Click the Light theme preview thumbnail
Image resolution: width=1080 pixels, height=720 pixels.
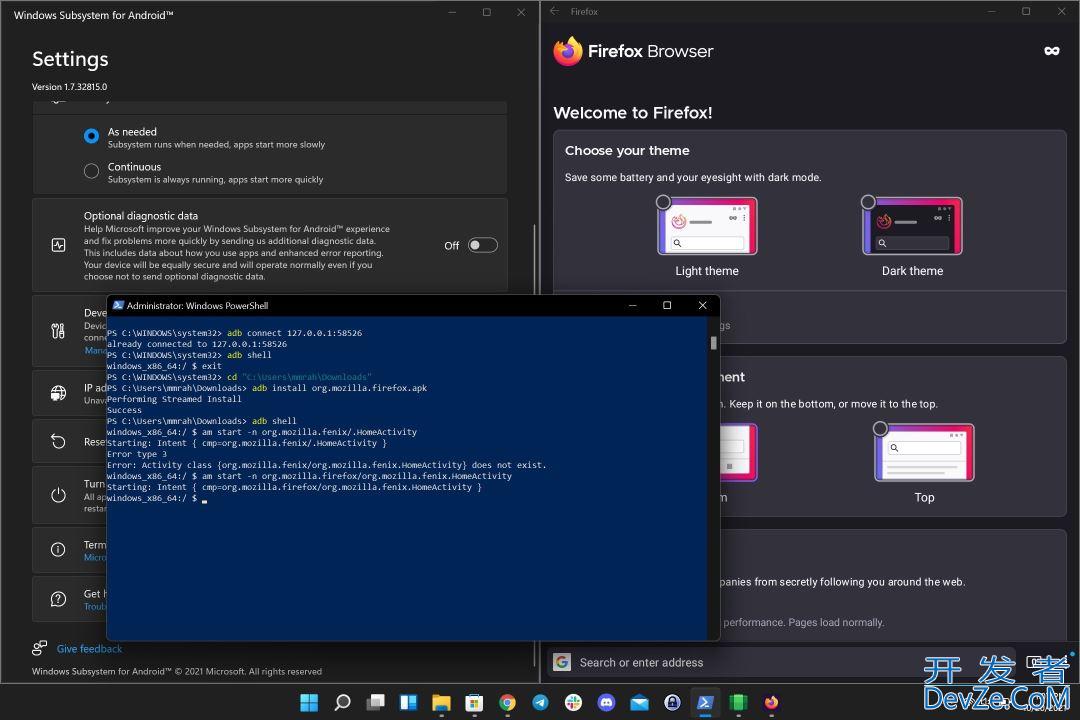pos(707,226)
